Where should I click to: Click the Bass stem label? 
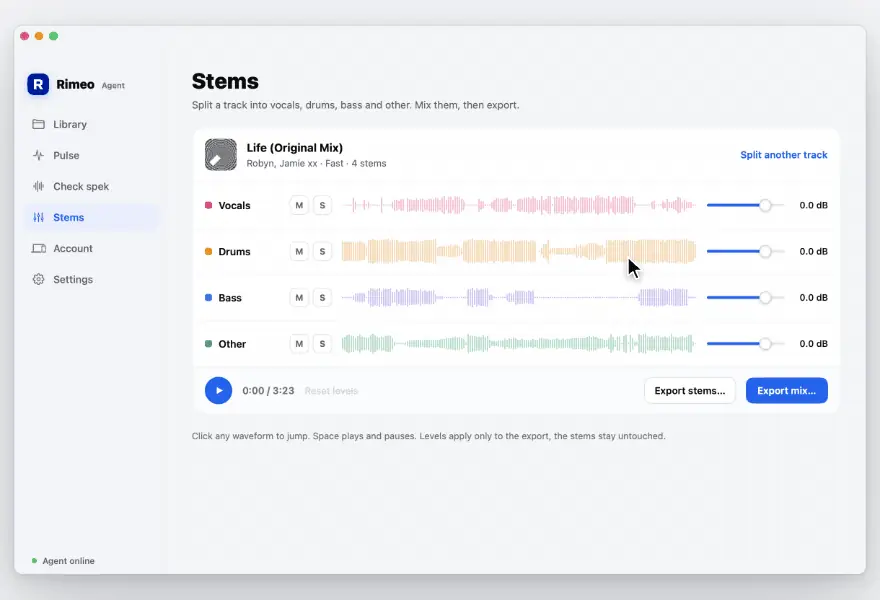click(x=230, y=297)
